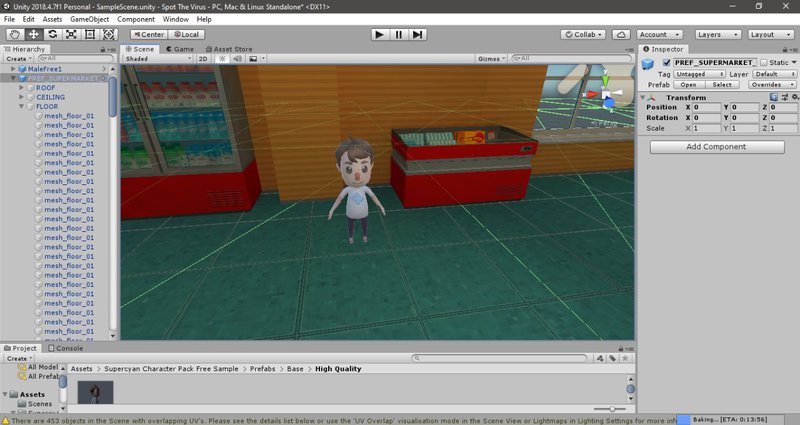
Task: Collapse the FLOOR tree item
Action: [x=21, y=106]
